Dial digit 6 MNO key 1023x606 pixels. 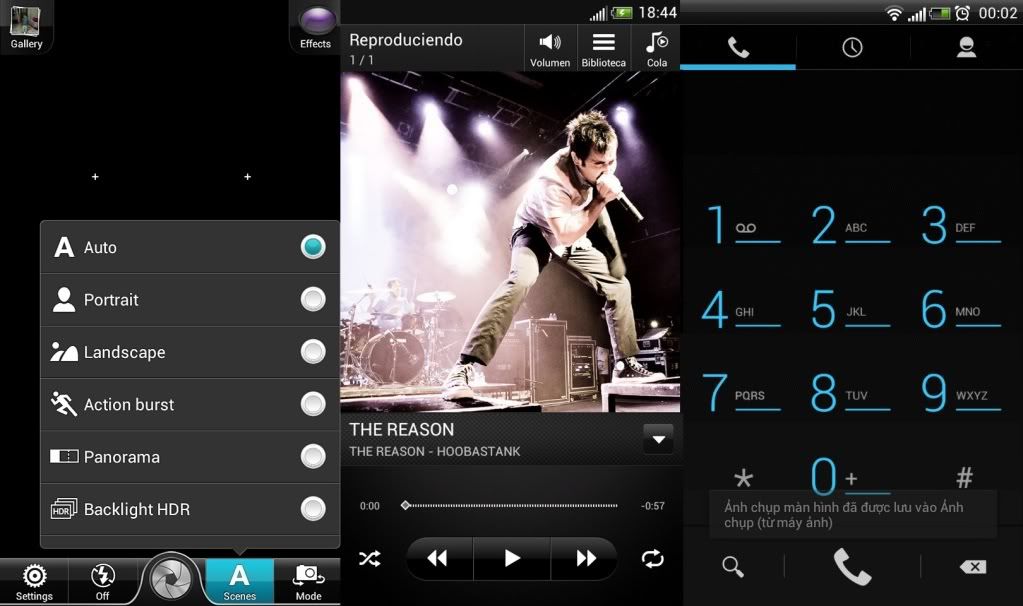tap(960, 309)
